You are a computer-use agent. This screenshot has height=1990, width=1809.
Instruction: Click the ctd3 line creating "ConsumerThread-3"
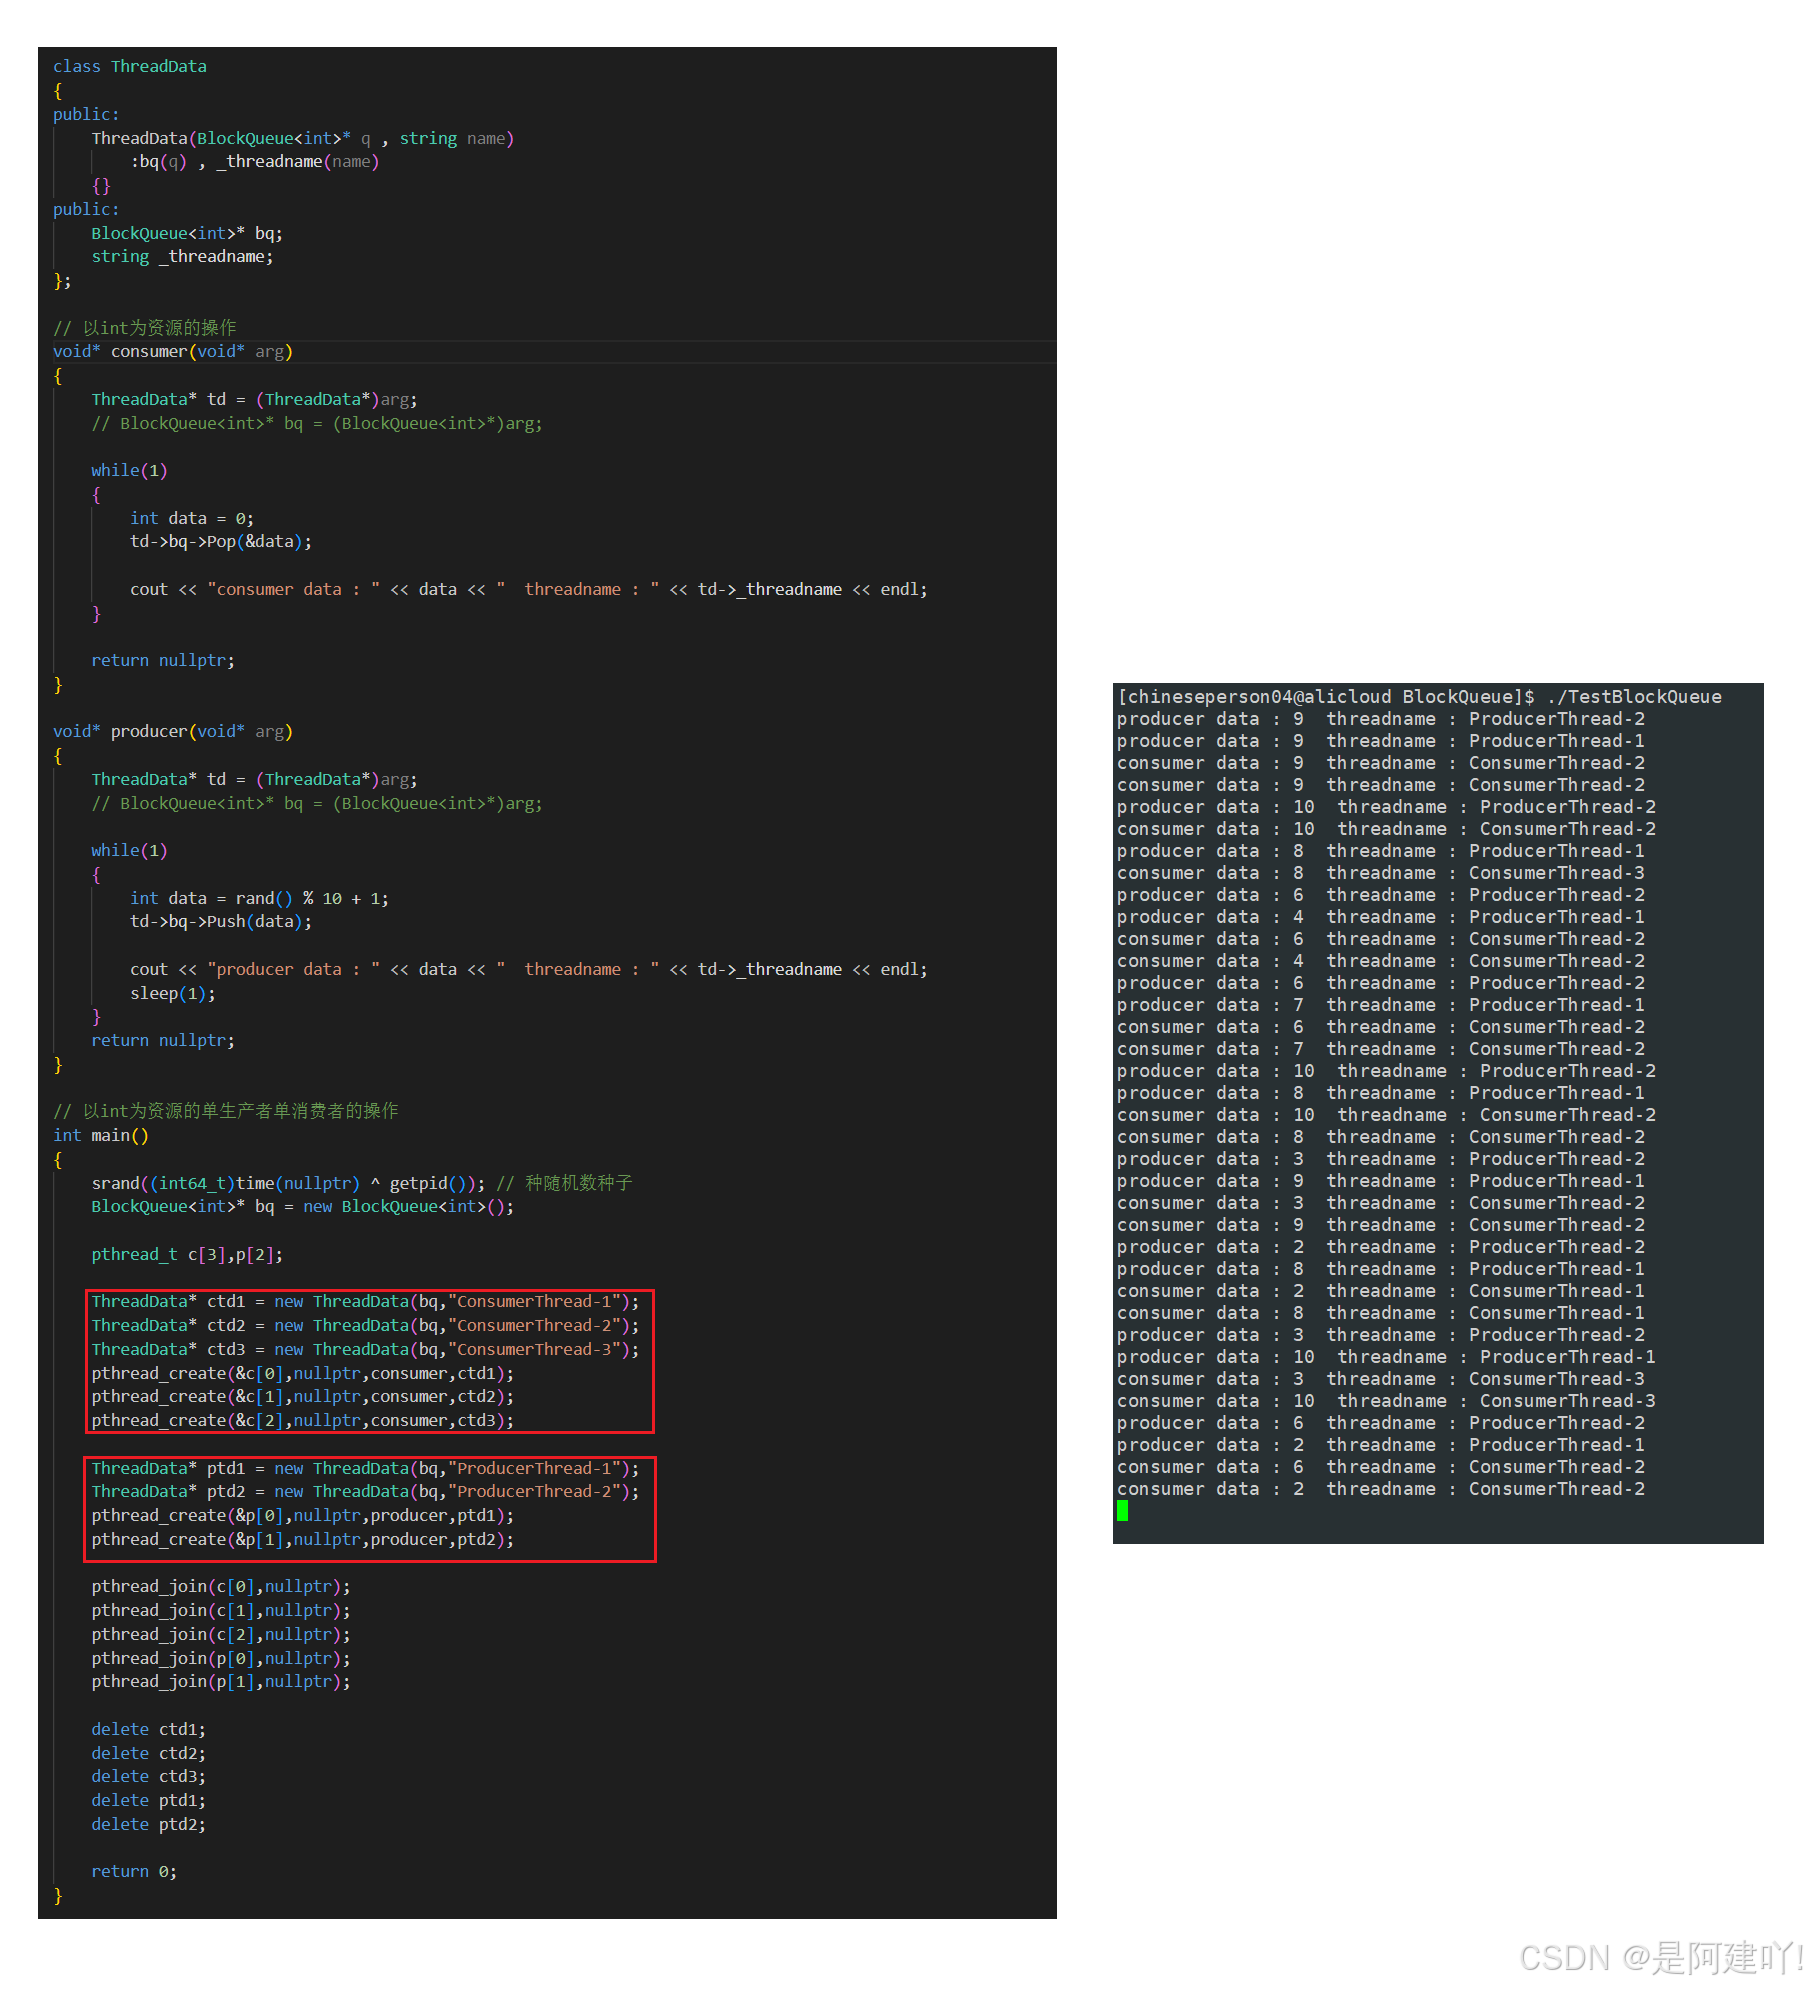coord(365,1349)
